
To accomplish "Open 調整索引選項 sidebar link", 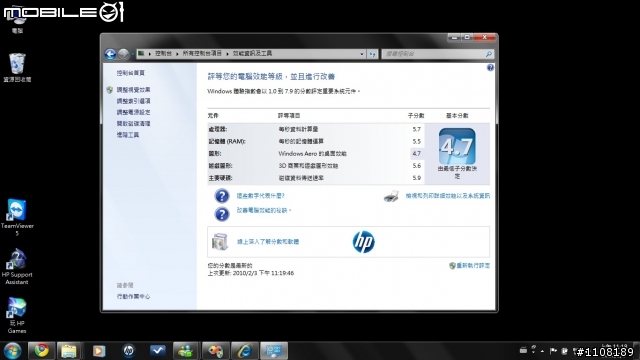I will (133, 101).
